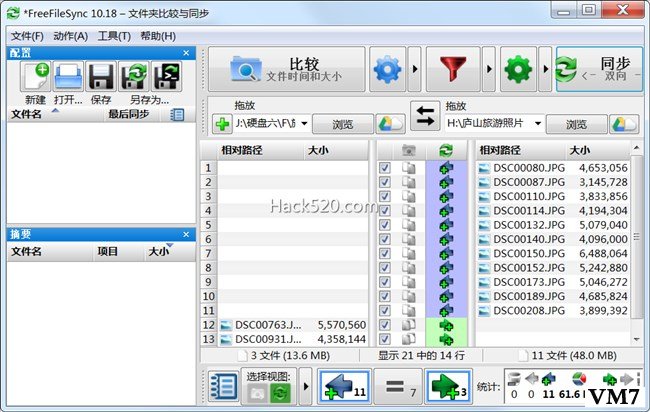Click the category icon in row 4
Image resolution: width=650 pixels, height=412 pixels.
(x=408, y=211)
